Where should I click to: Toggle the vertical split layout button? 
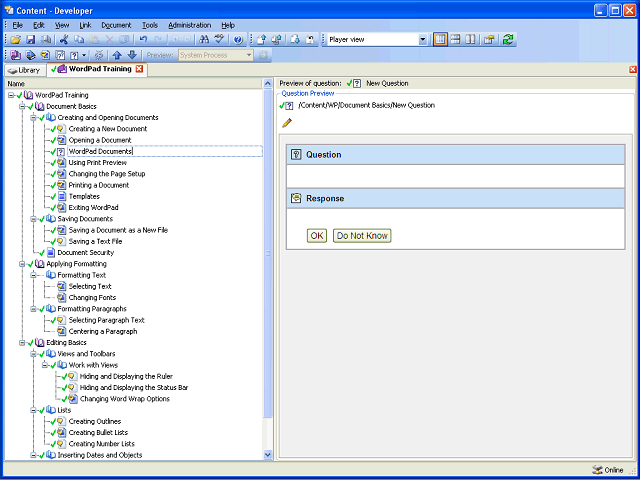tap(470, 40)
